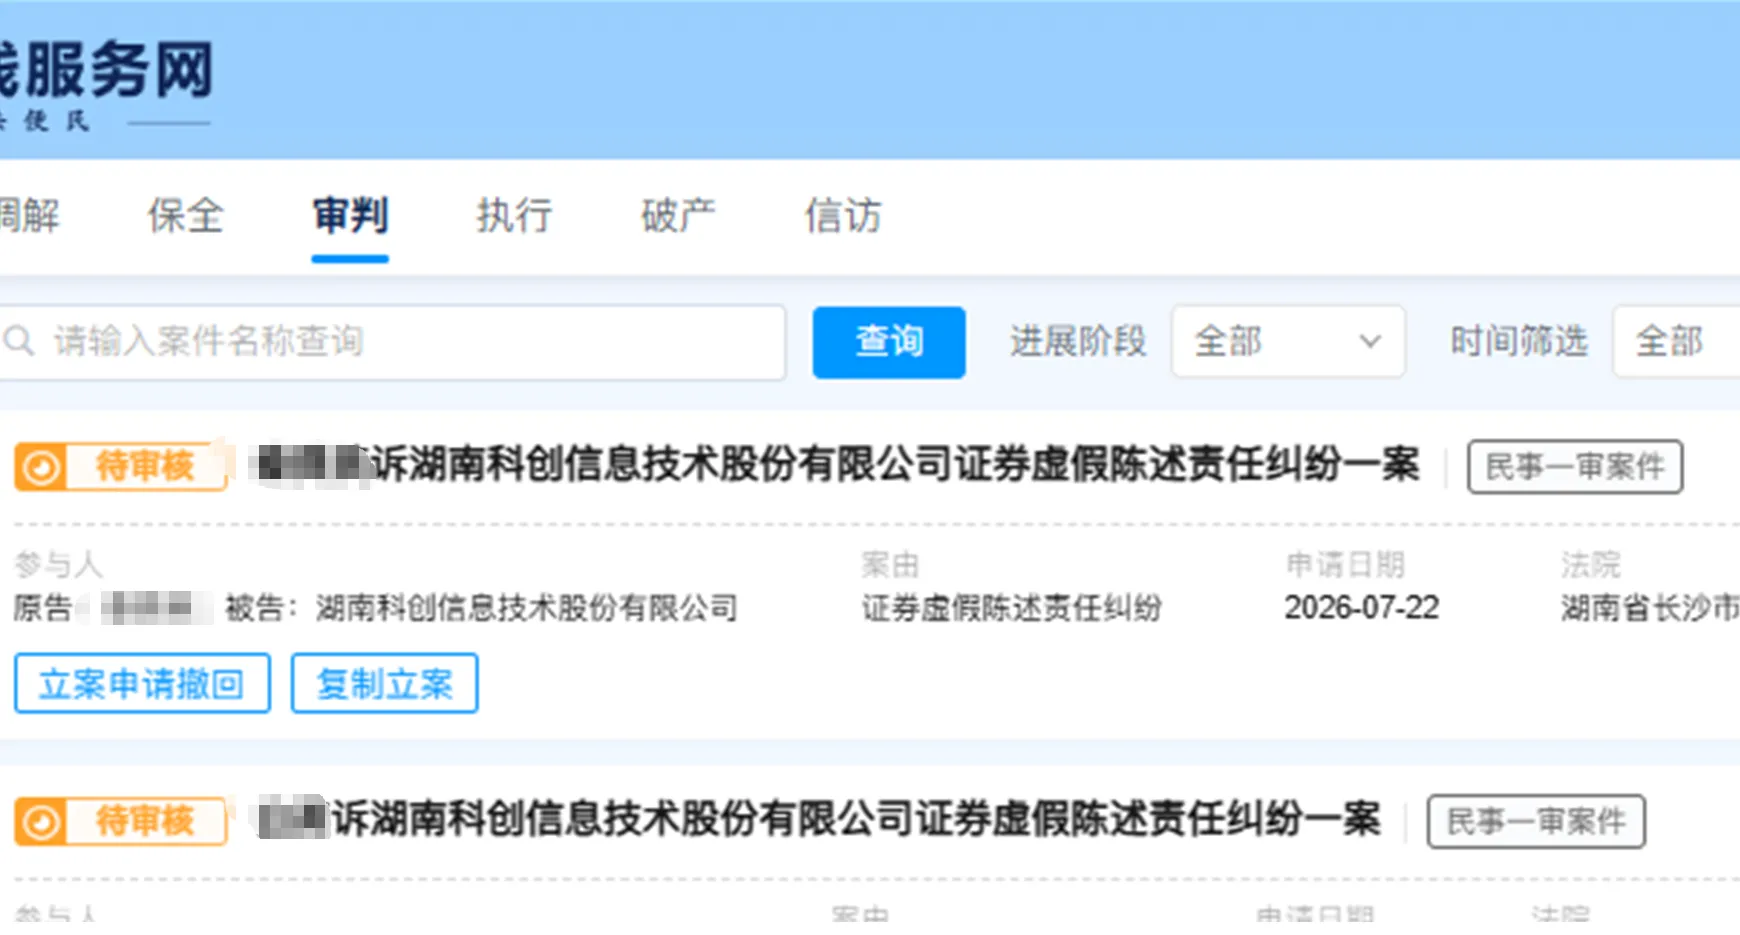
Task: Click defendant 湖南科创信息技术股份有限公司 text
Action: pyautogui.click(x=526, y=608)
